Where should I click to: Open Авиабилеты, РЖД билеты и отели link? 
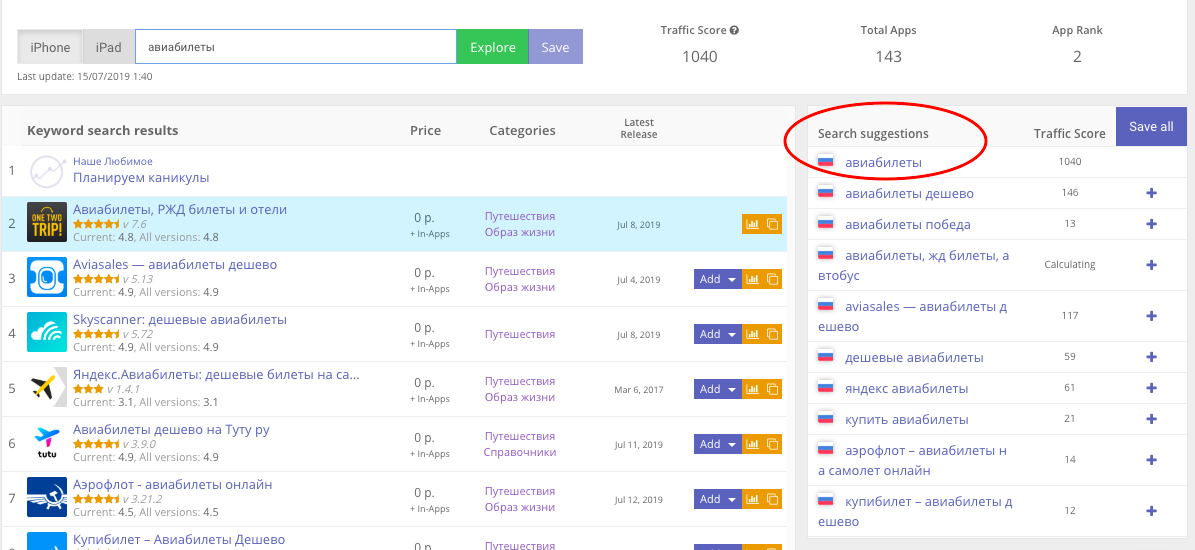180,209
